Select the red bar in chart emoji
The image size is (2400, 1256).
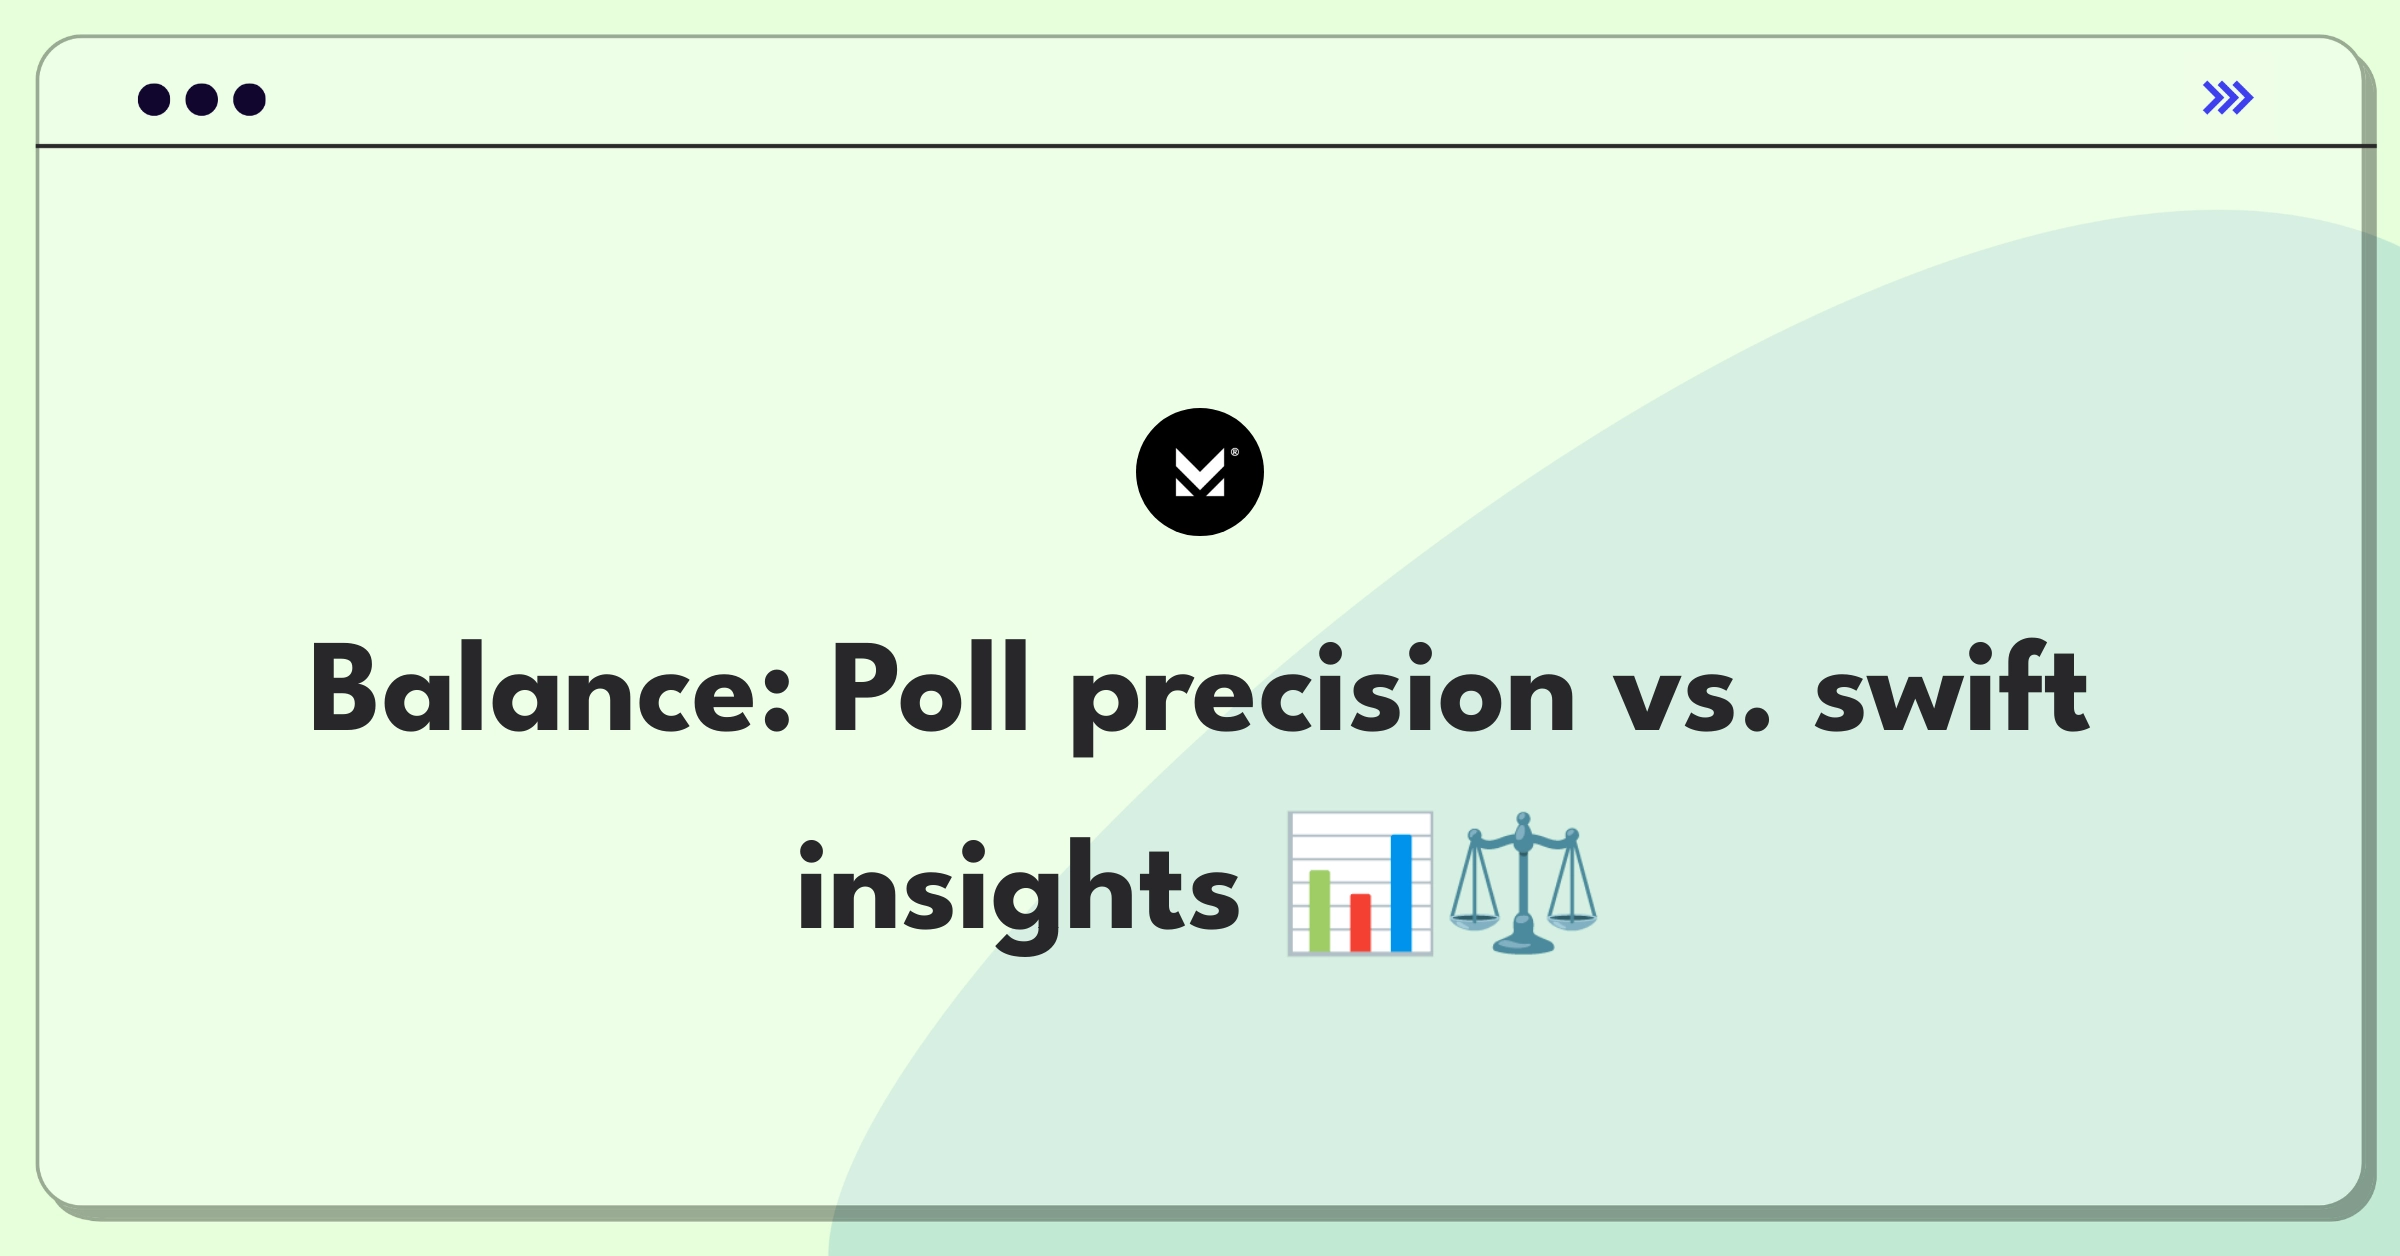1360,922
